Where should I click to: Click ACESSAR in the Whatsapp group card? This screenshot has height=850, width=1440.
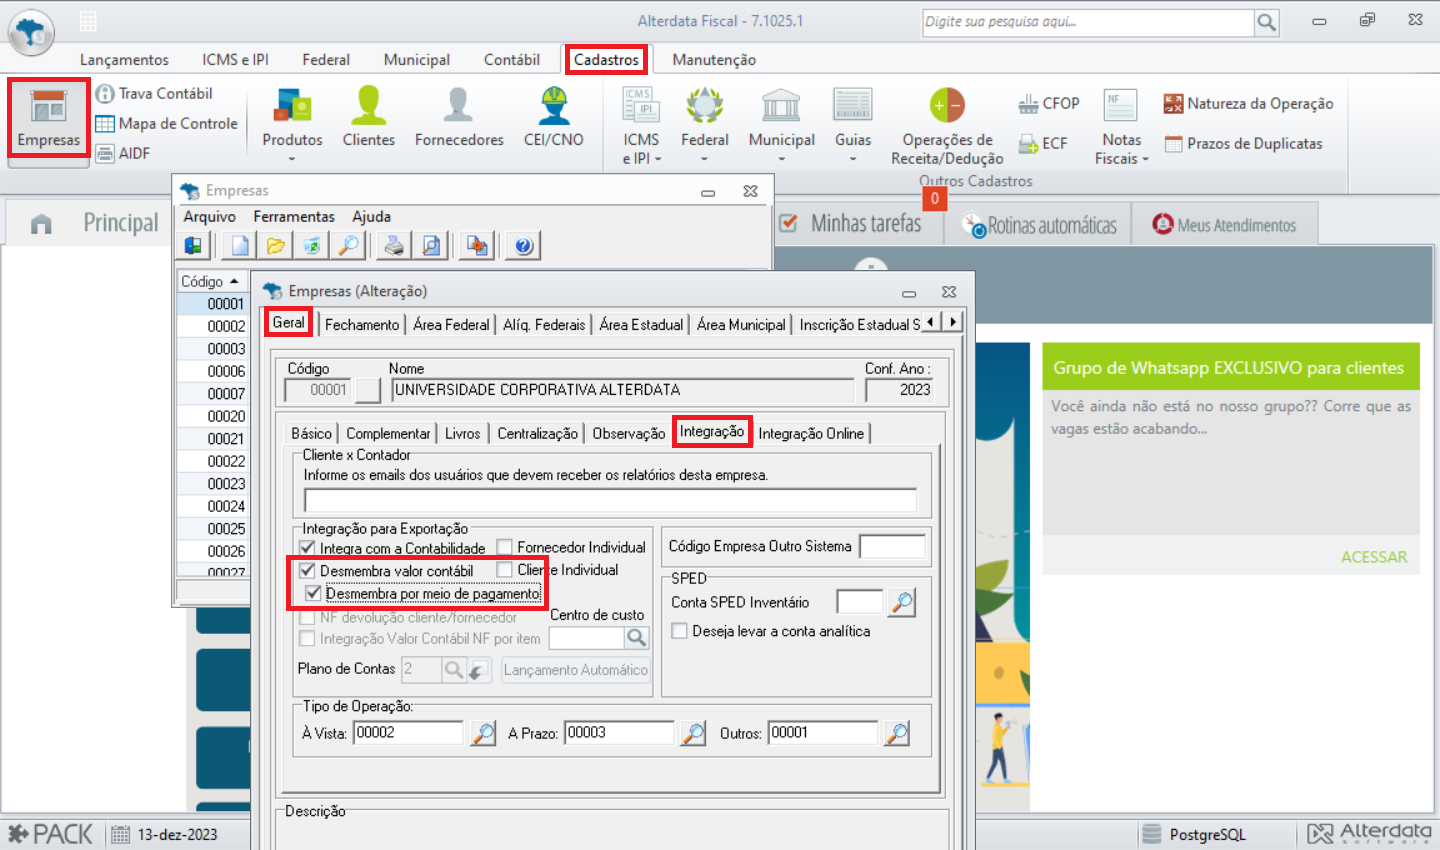click(x=1374, y=557)
